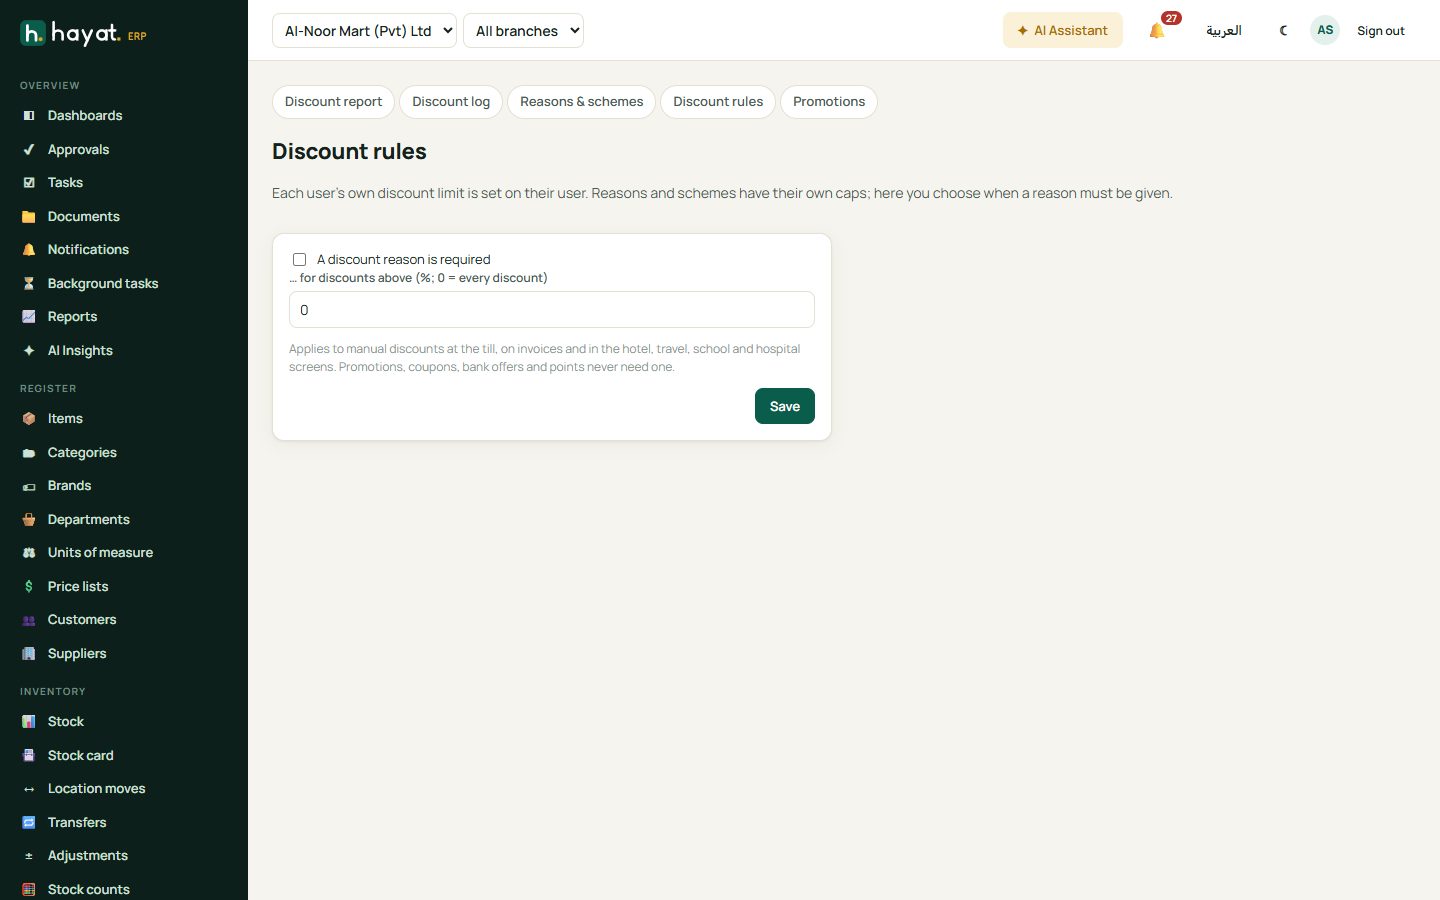Open Notifications in the sidebar
The image size is (1440, 900).
click(88, 250)
